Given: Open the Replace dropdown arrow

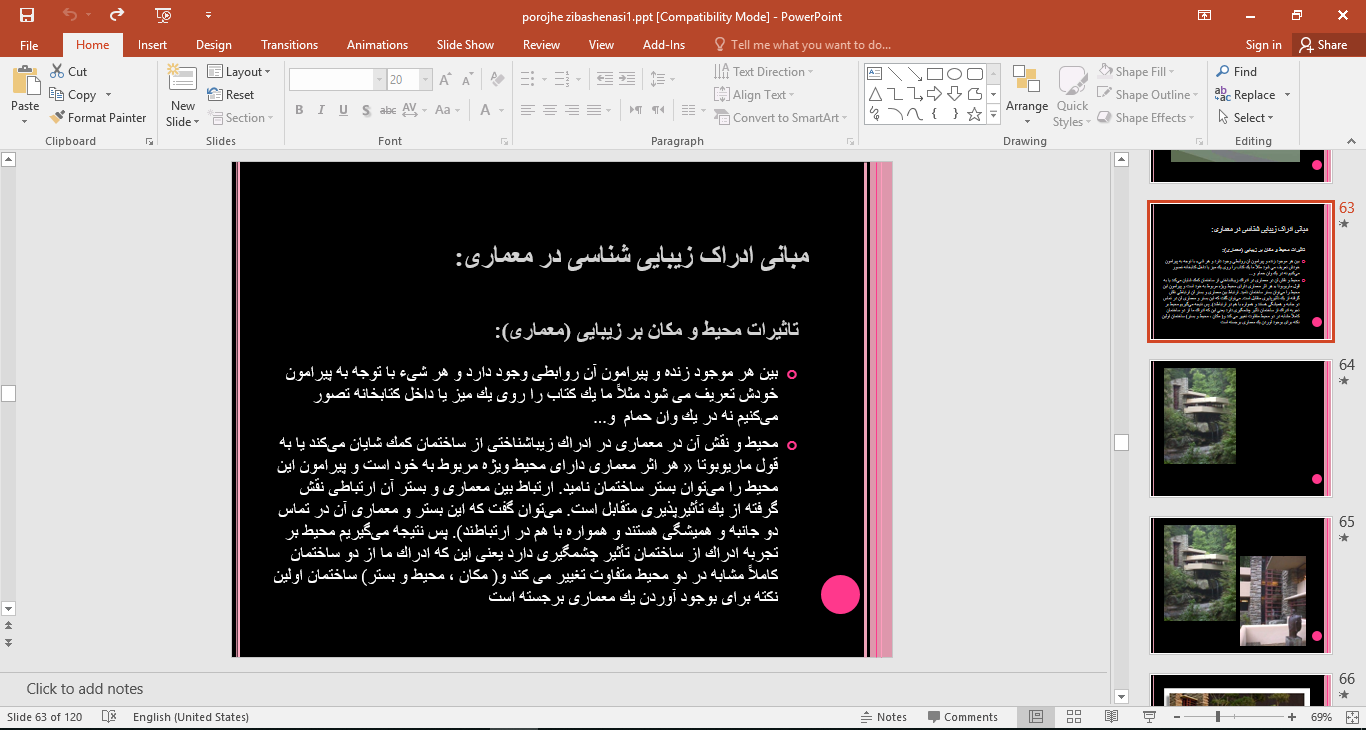Looking at the screenshot, I should click(1287, 95).
